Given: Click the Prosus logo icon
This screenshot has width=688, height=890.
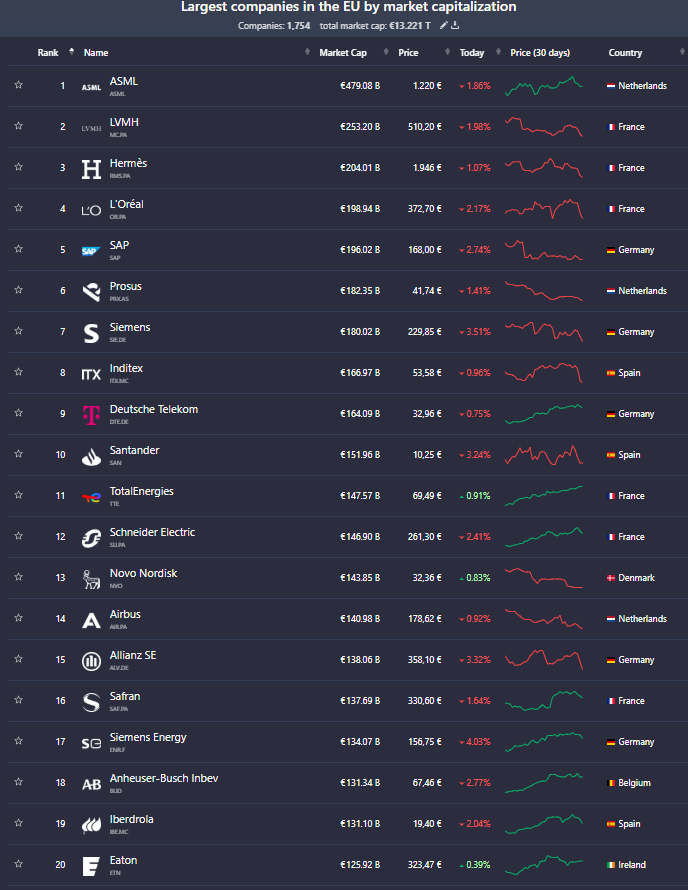Looking at the screenshot, I should click(91, 292).
